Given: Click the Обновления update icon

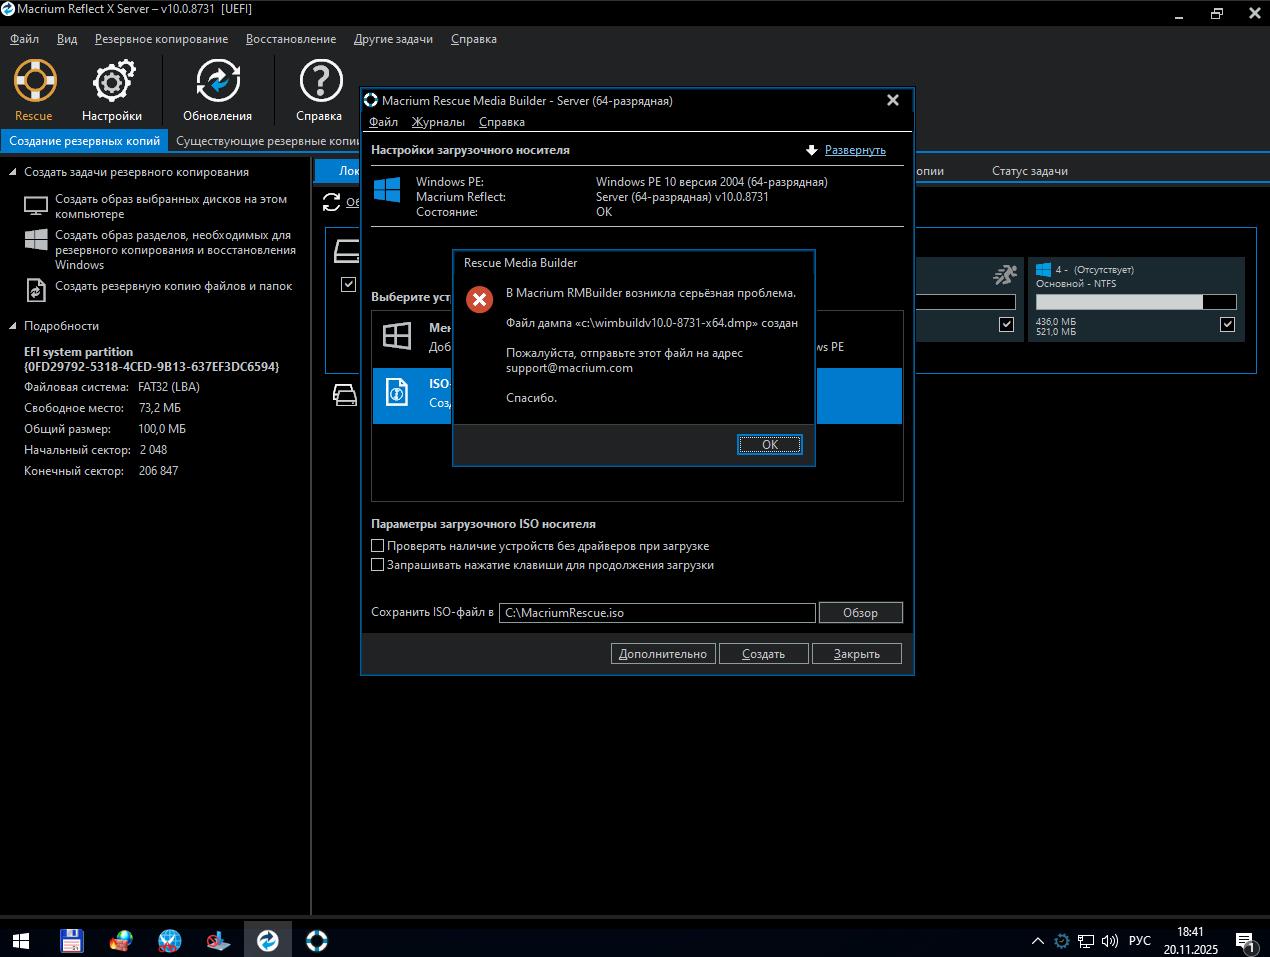Looking at the screenshot, I should click(217, 82).
